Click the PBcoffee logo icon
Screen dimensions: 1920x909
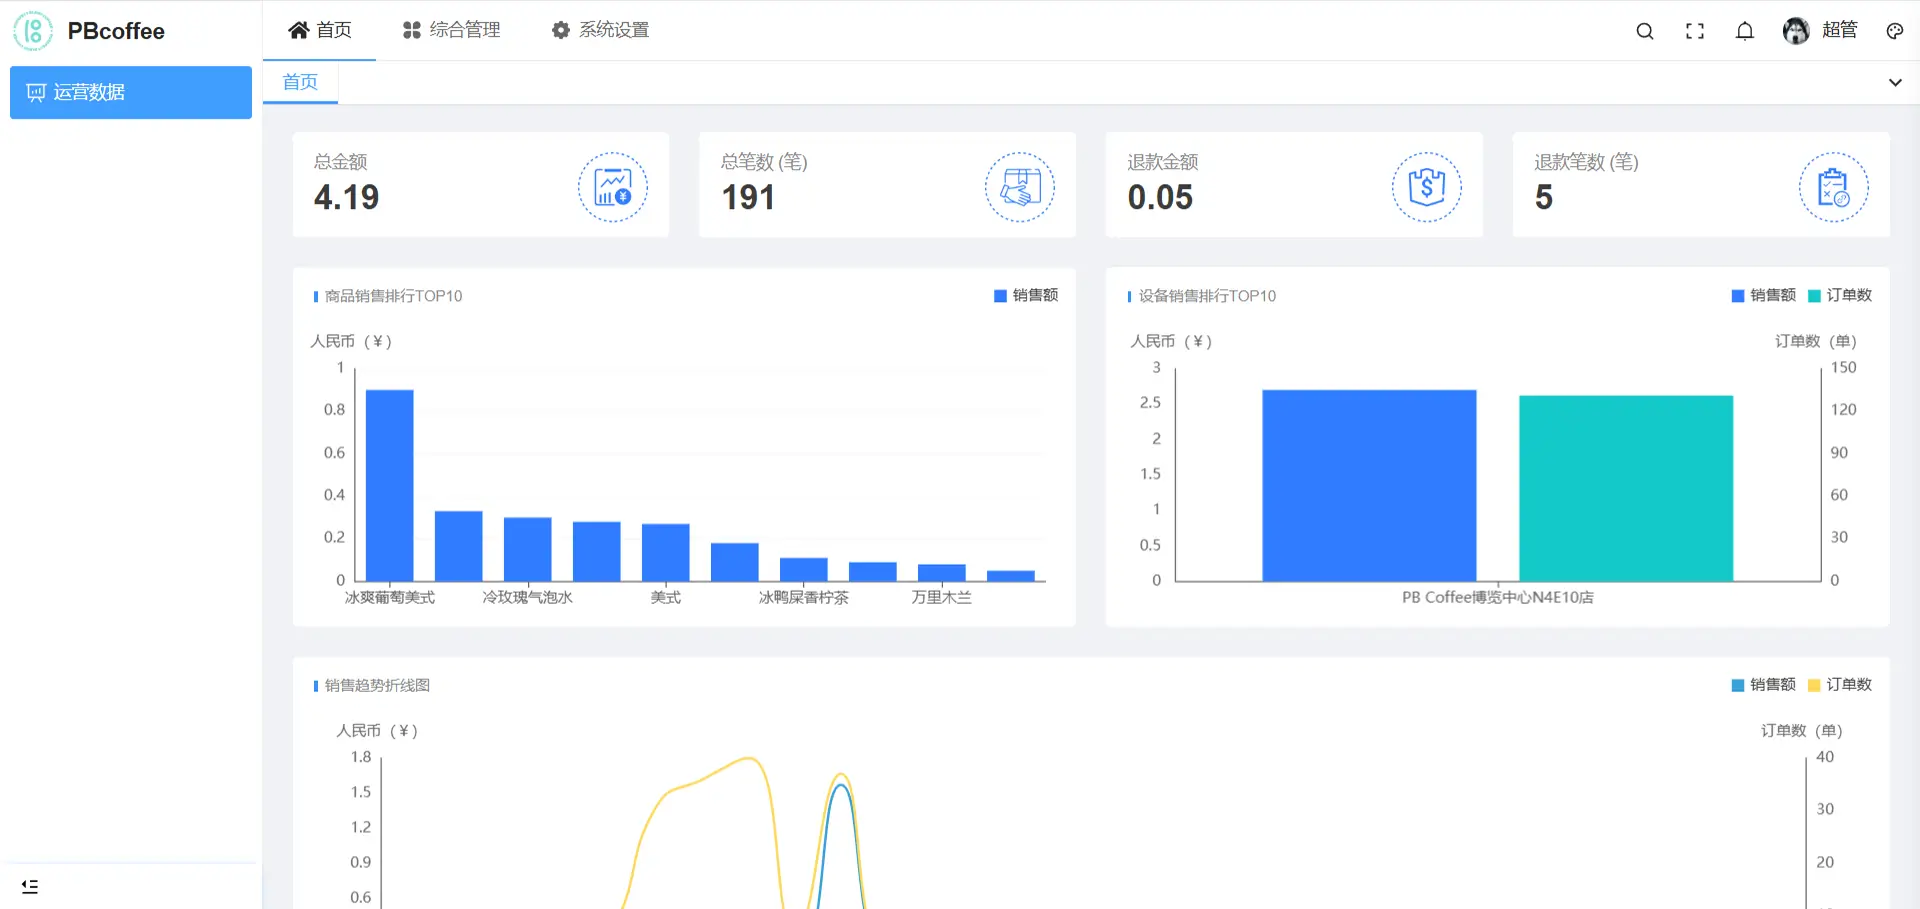(x=33, y=31)
